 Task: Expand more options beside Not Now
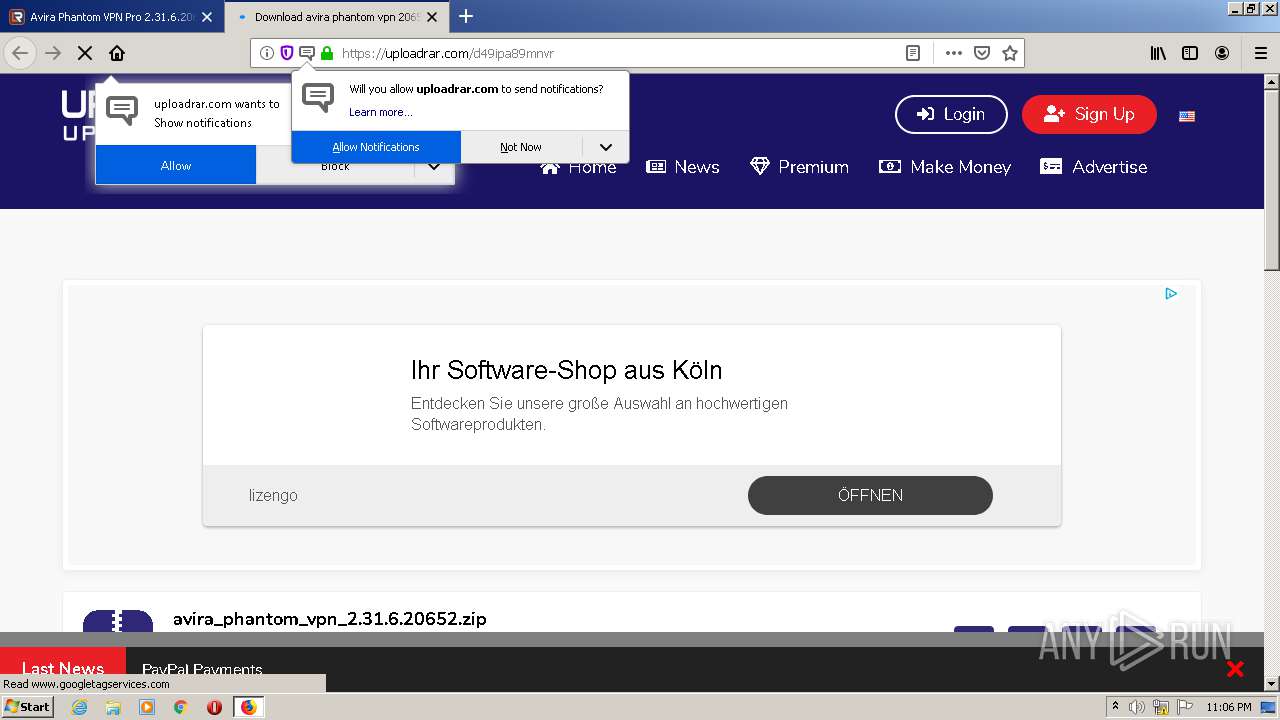(605, 147)
